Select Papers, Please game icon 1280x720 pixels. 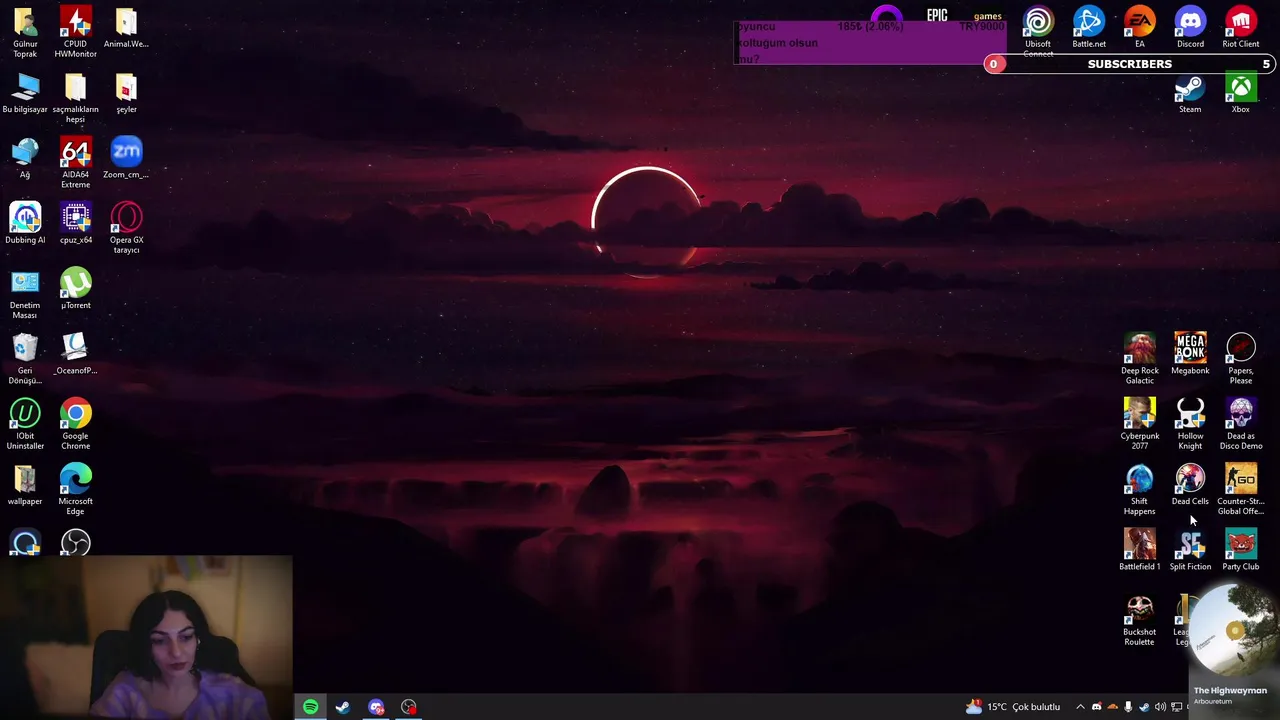1241,359
